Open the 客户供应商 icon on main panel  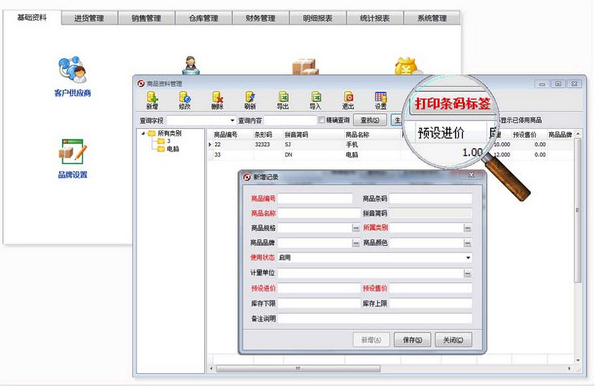(72, 77)
